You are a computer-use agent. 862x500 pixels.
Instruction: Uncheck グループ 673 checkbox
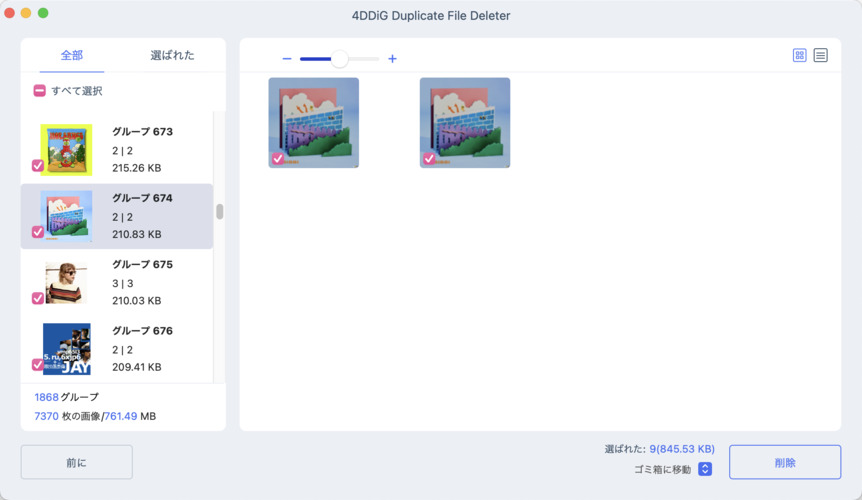tap(38, 165)
